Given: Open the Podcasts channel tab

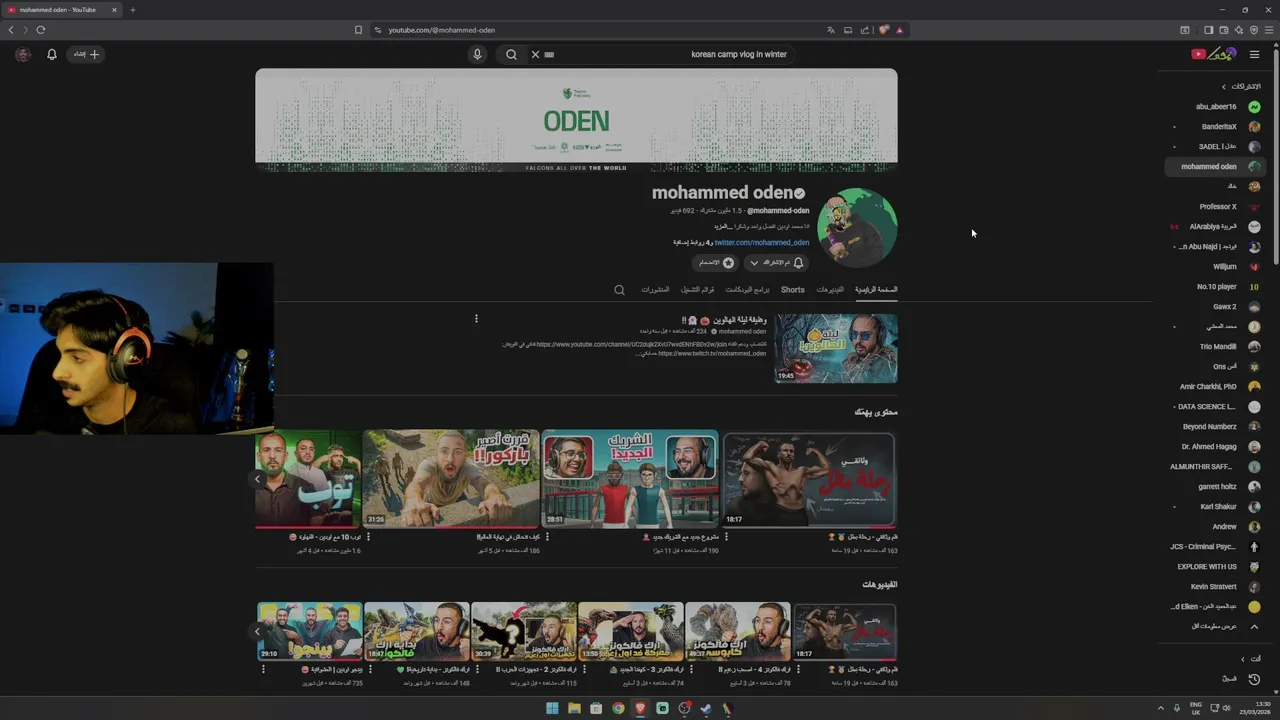Looking at the screenshot, I should (747, 289).
